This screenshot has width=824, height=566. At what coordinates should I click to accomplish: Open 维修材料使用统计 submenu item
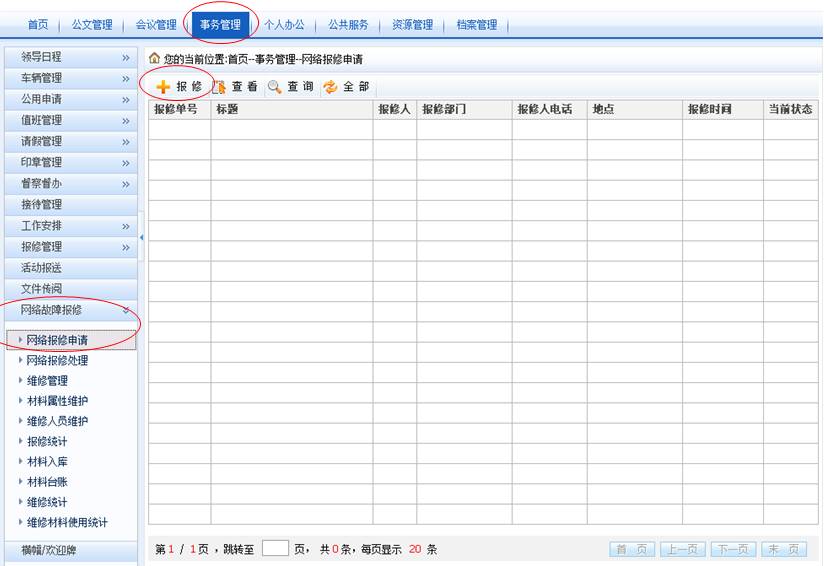(67, 522)
